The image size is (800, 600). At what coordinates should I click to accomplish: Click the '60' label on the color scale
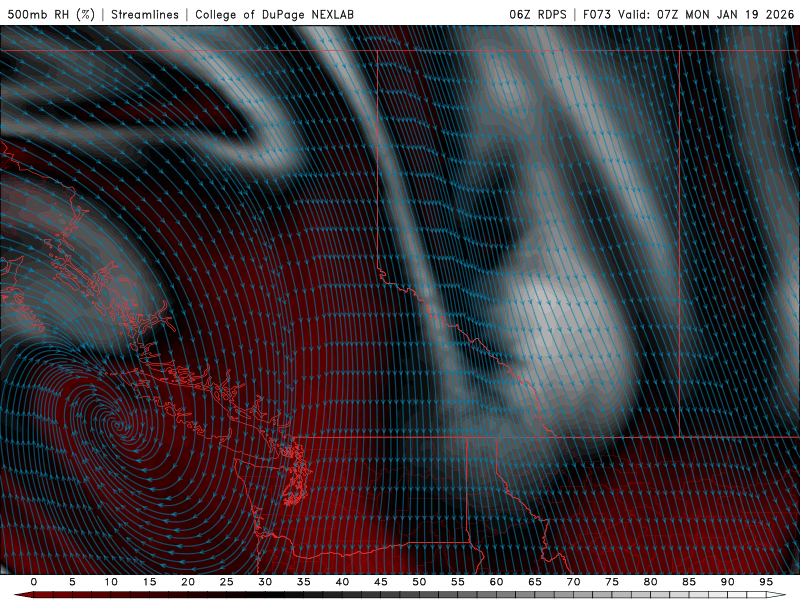pyautogui.click(x=496, y=582)
